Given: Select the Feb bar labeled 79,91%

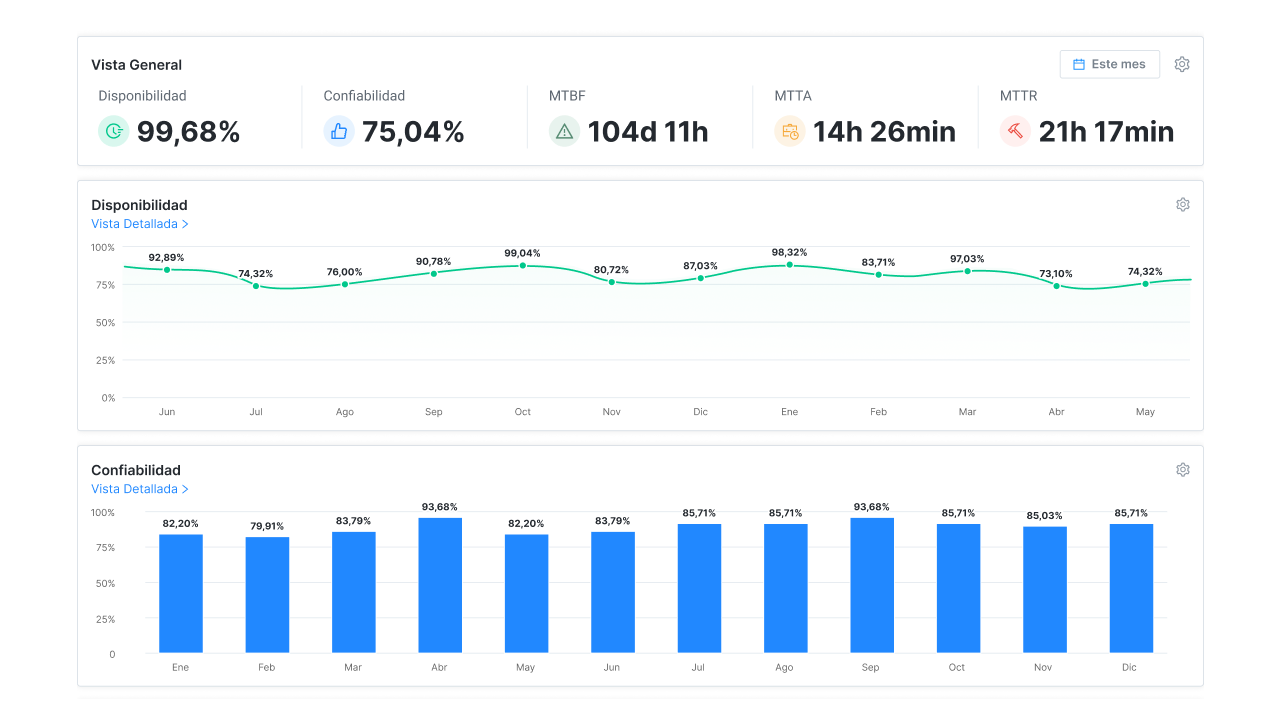Looking at the screenshot, I should click(267, 596).
